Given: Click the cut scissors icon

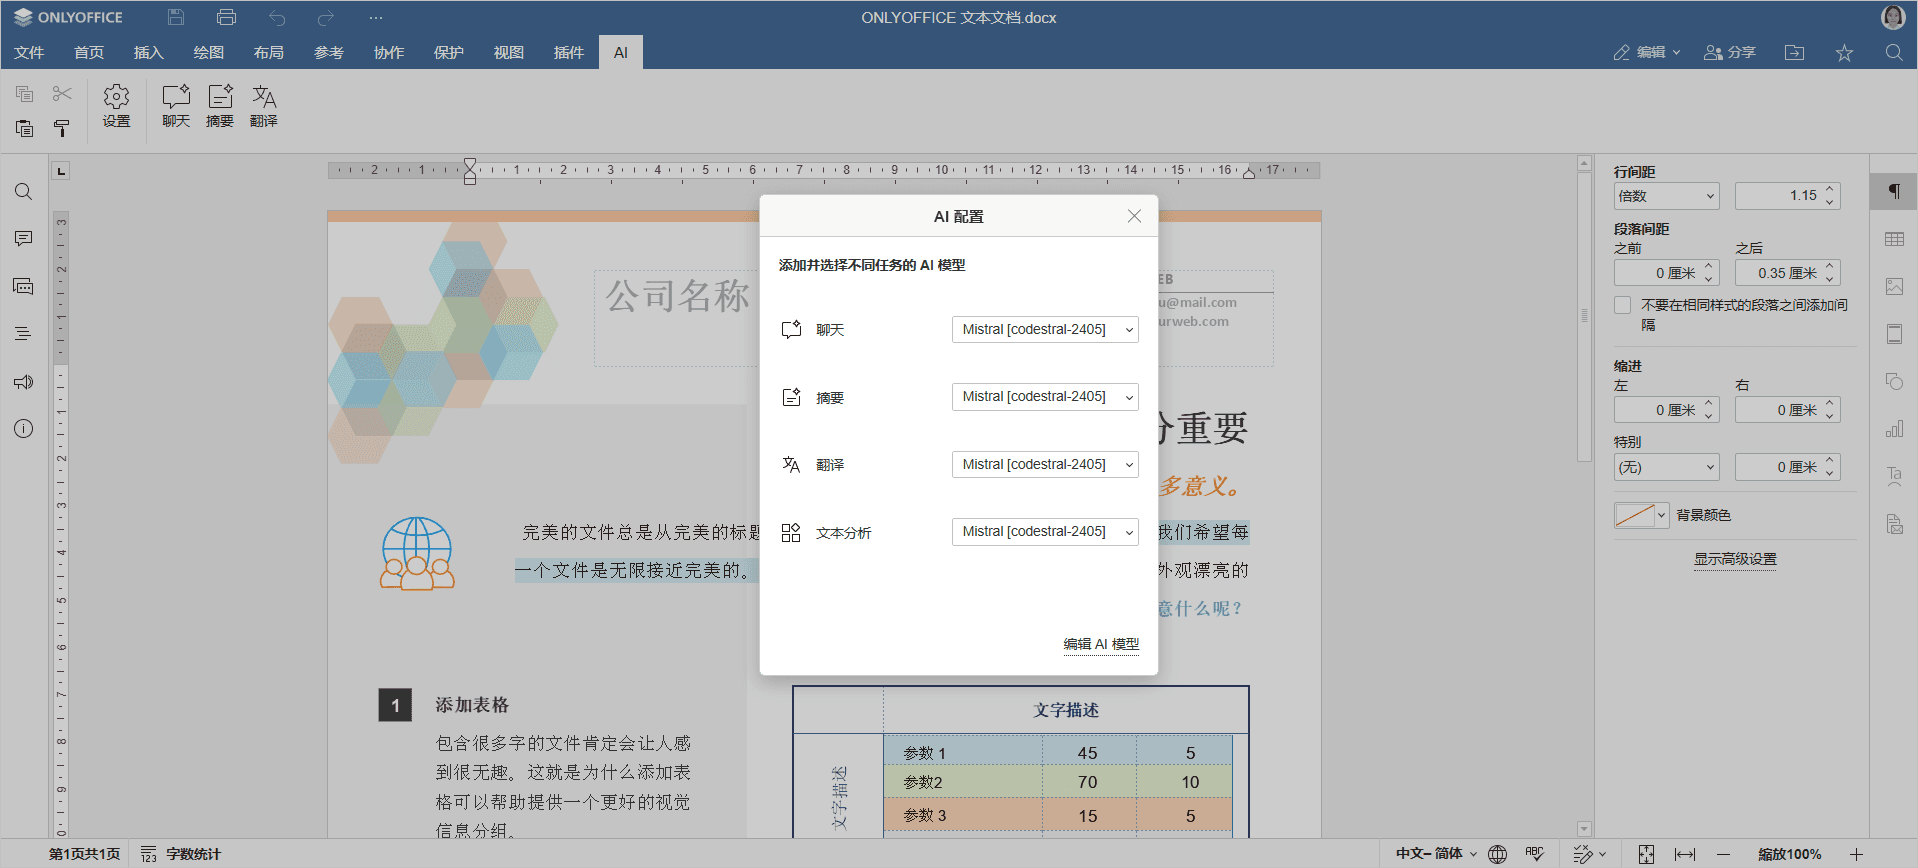Looking at the screenshot, I should tap(62, 94).
